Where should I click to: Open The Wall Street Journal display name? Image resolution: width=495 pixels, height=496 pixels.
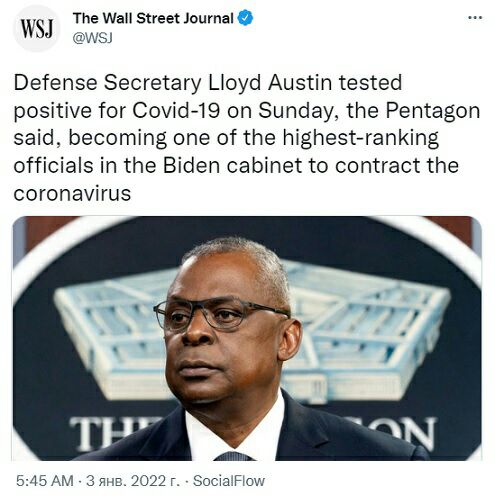pyautogui.click(x=153, y=18)
